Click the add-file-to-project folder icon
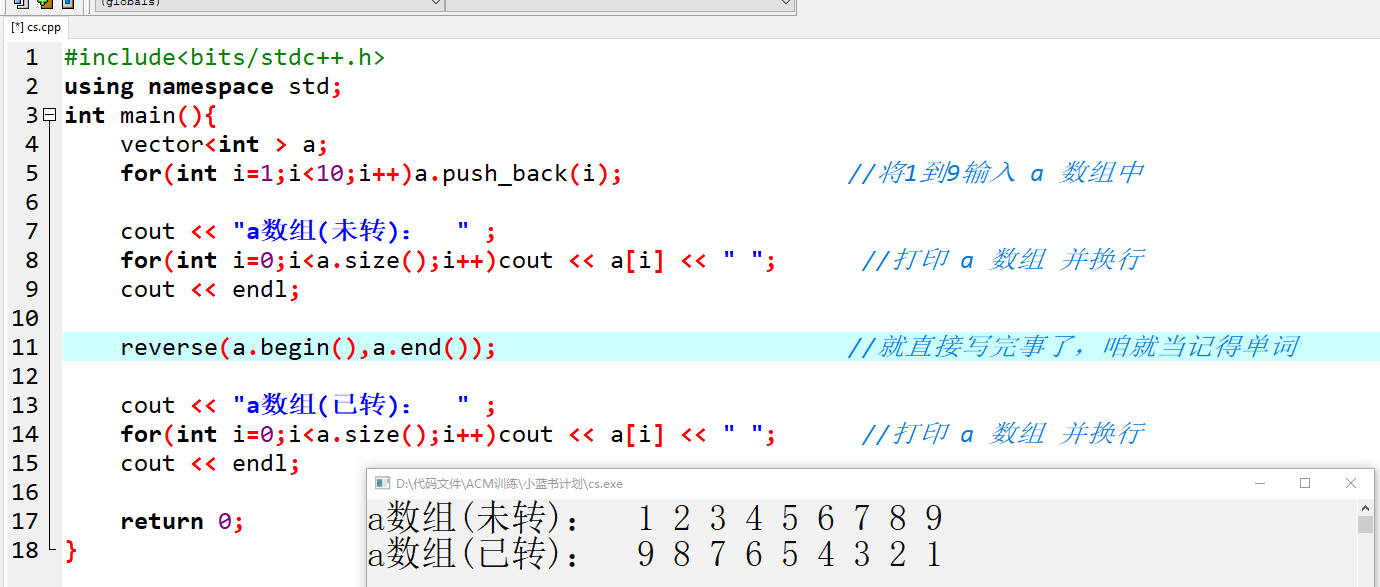This screenshot has width=1380, height=587. point(45,6)
